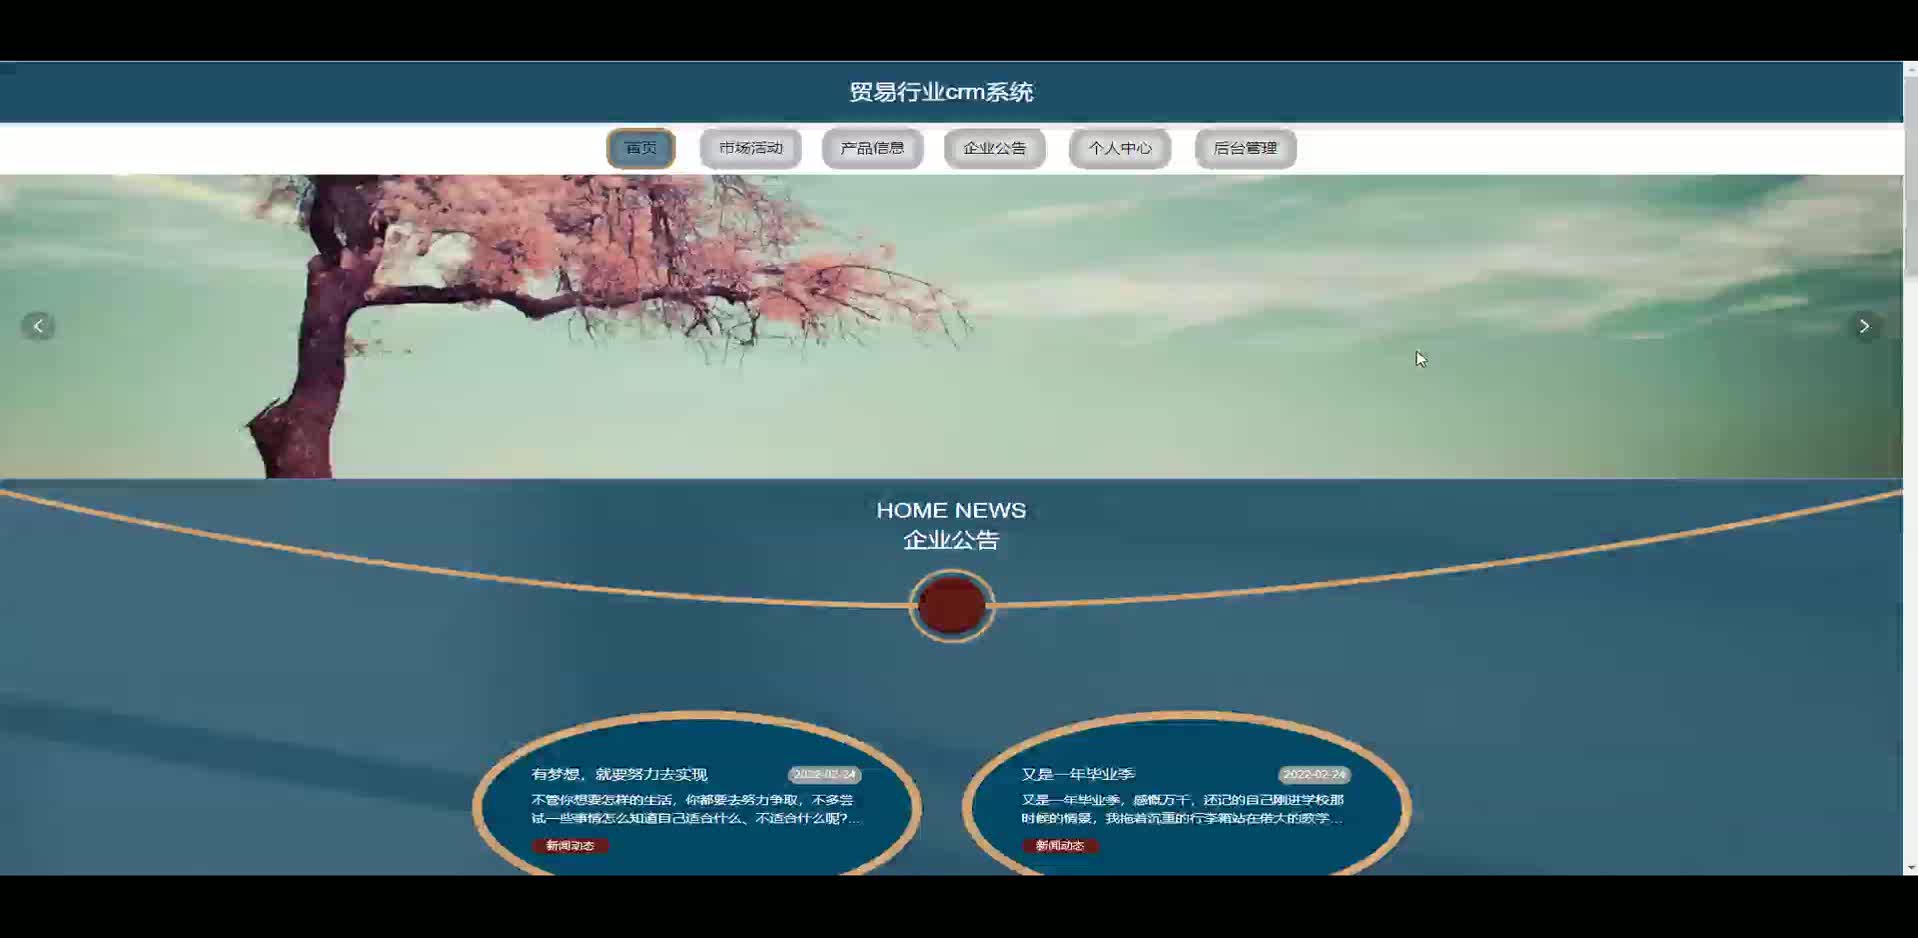Open the 首页 home tab

[641, 148]
